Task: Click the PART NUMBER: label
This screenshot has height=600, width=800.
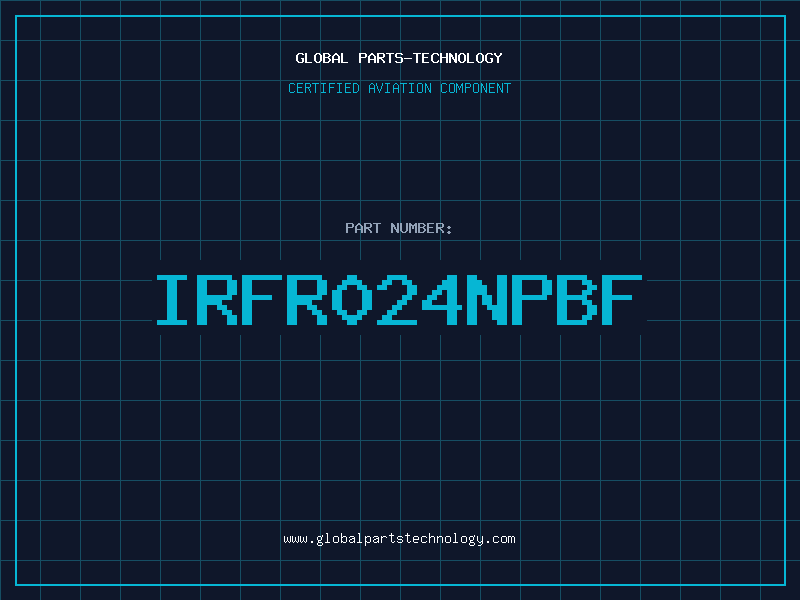Action: click(x=399, y=228)
